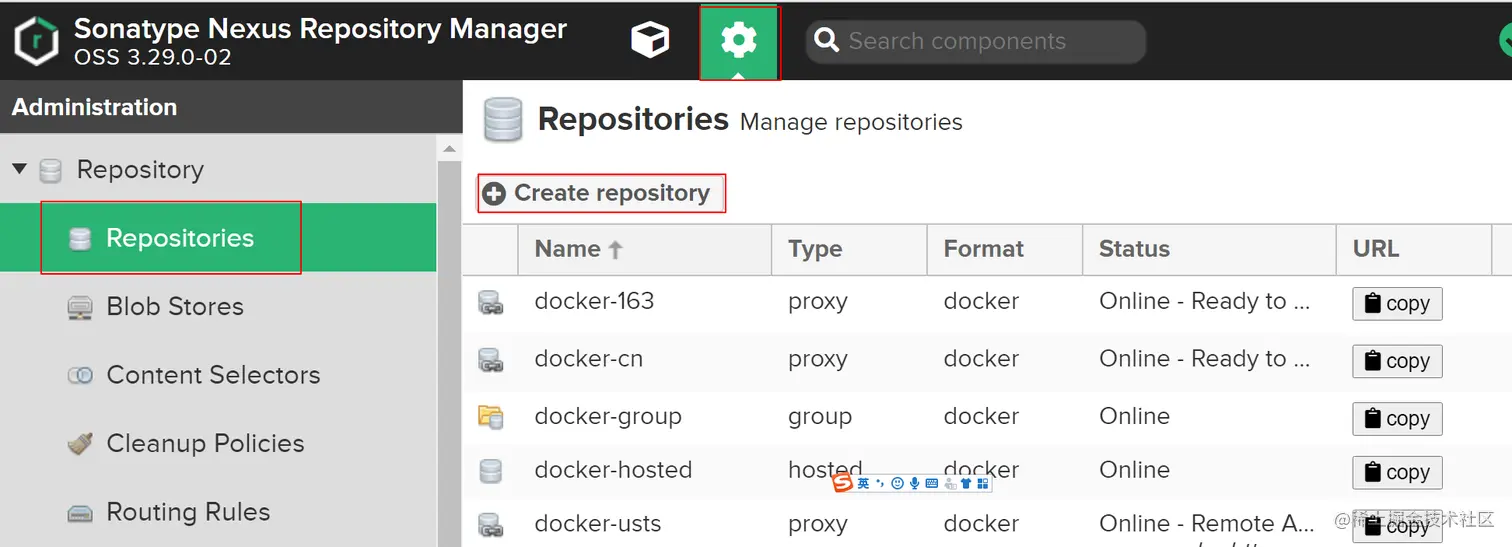This screenshot has height=547, width=1512.
Task: Collapse the Repository tree node
Action: 19,169
